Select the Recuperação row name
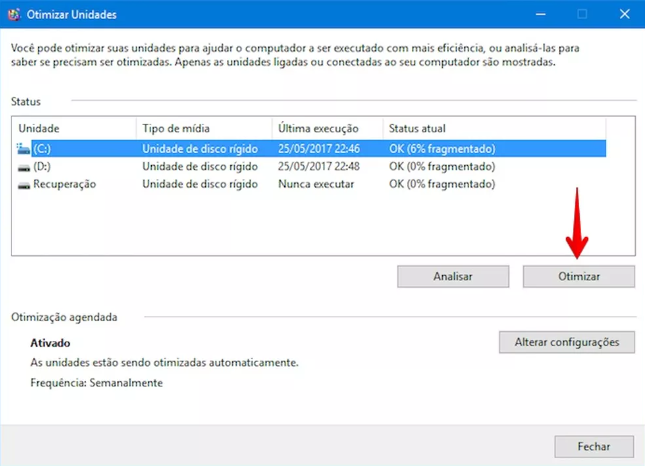Viewport: 645px width, 466px height. tap(65, 184)
